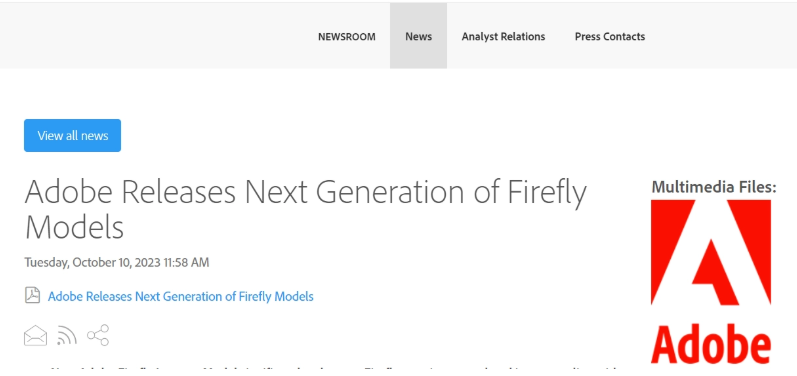The height and width of the screenshot is (376, 797).
Task: Click the PDF document icon
Action: (x=33, y=295)
